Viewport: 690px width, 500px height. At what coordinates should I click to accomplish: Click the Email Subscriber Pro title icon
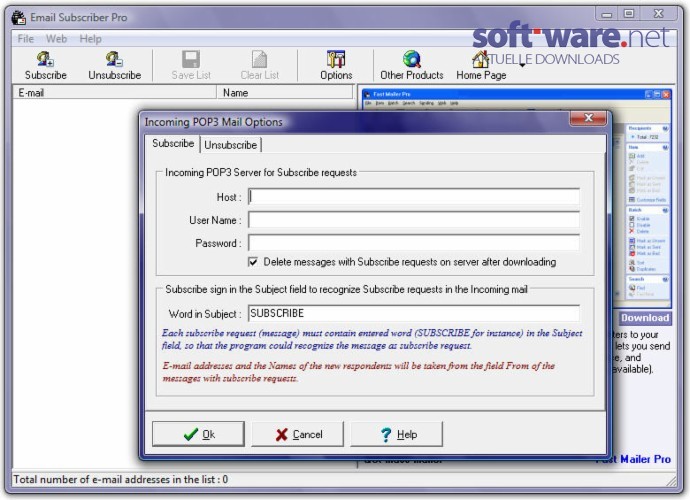coord(18,18)
